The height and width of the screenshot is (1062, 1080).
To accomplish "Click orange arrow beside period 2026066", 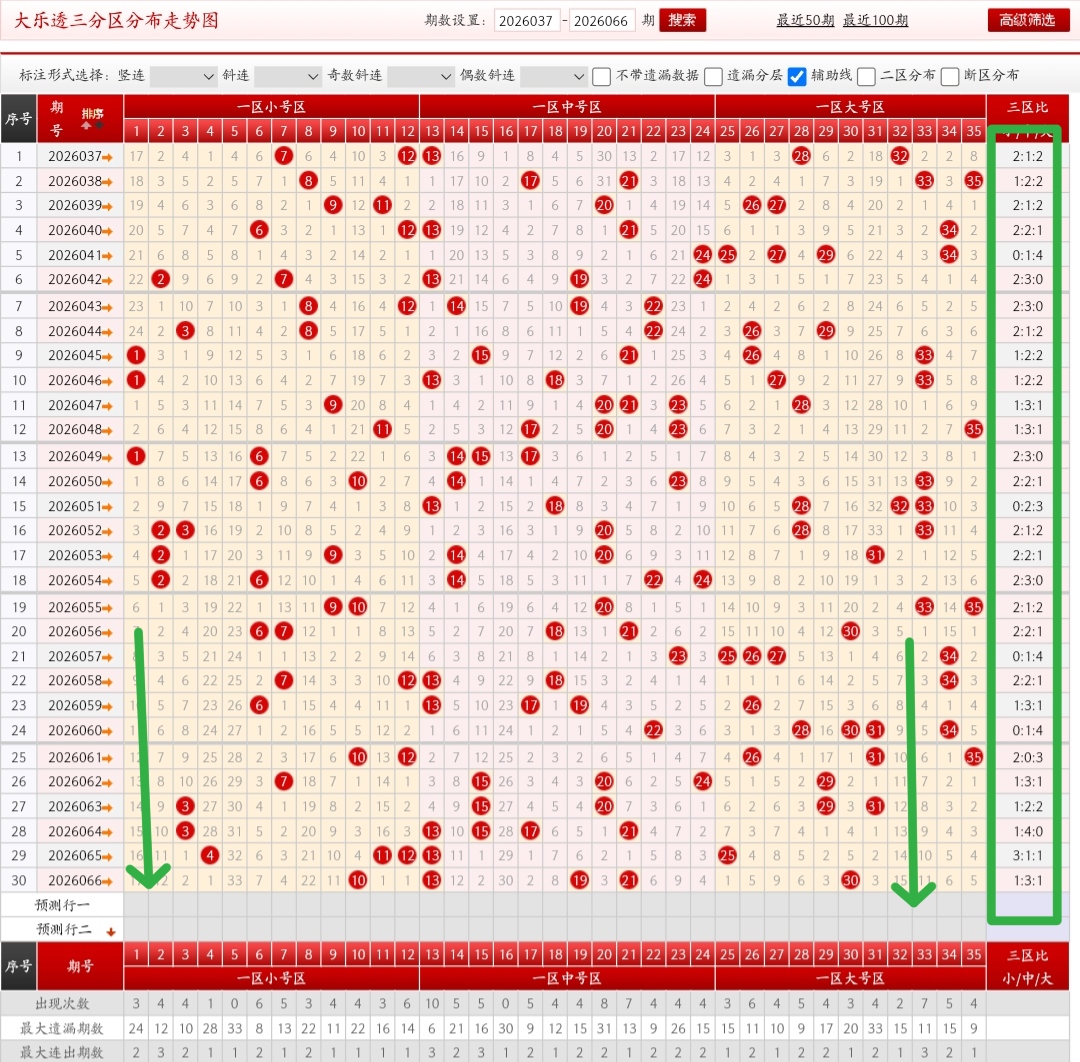I will 107,882.
